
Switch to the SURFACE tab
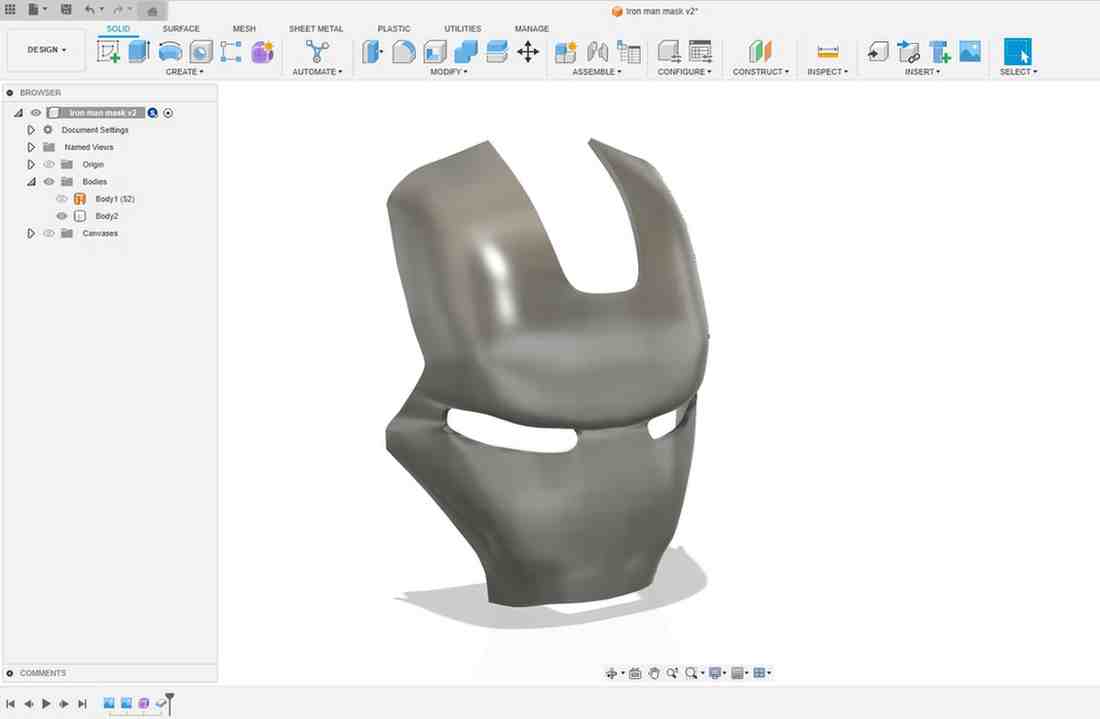[x=181, y=29]
